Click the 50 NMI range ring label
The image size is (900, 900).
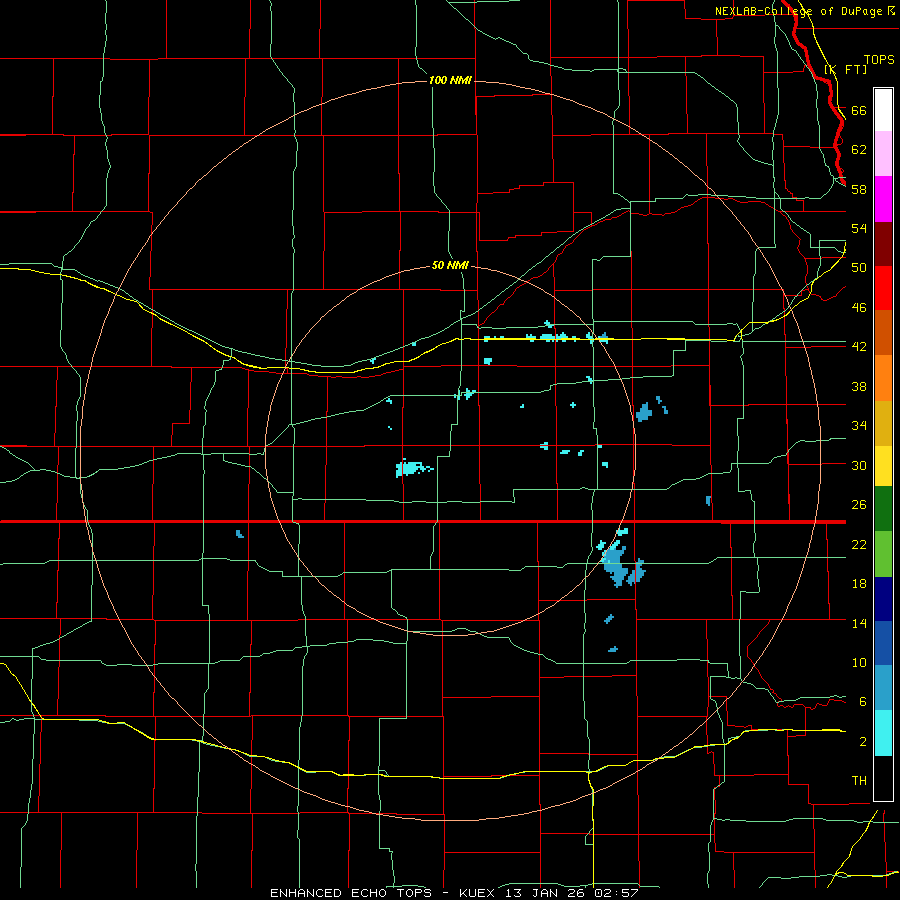click(x=450, y=265)
